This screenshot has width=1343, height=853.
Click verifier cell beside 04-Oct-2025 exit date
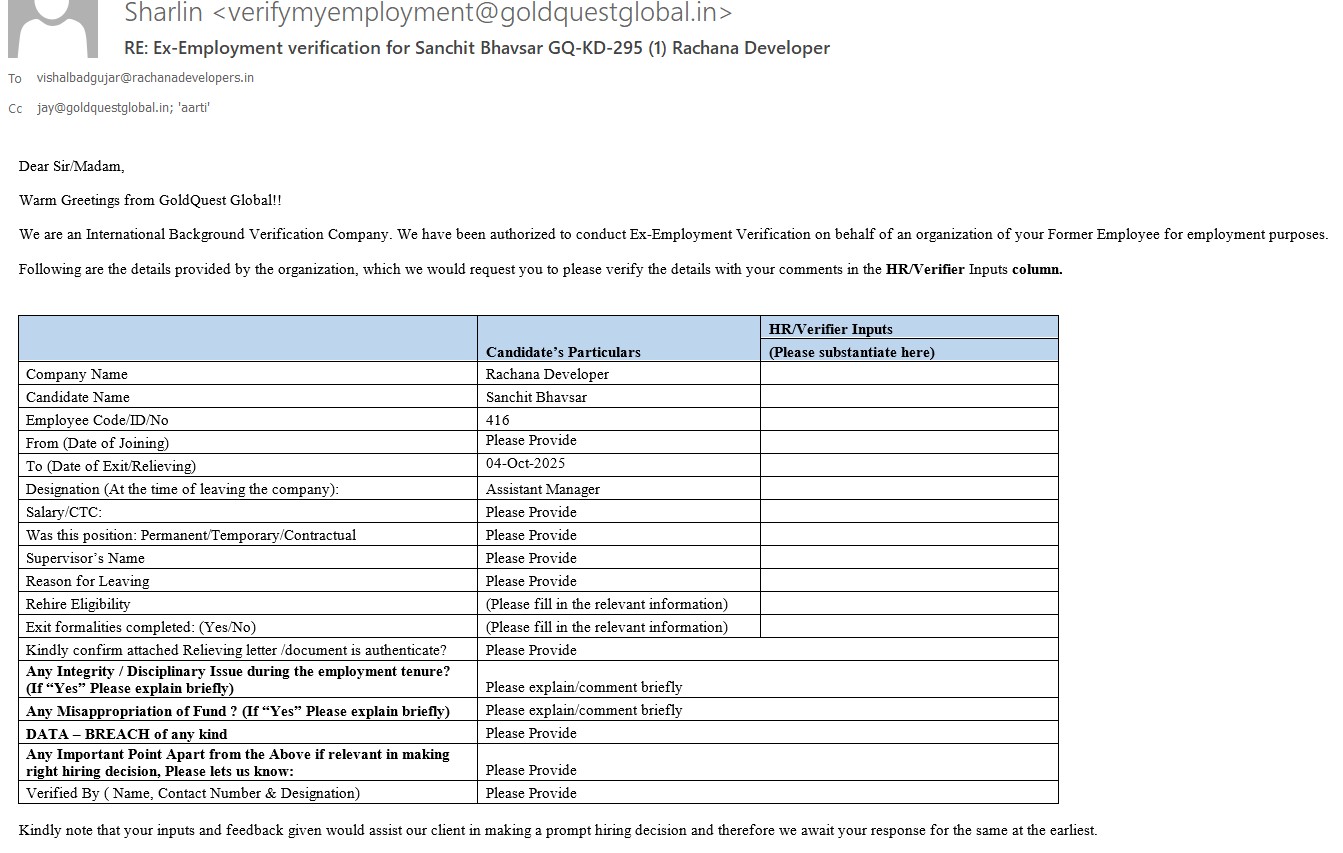tap(908, 465)
